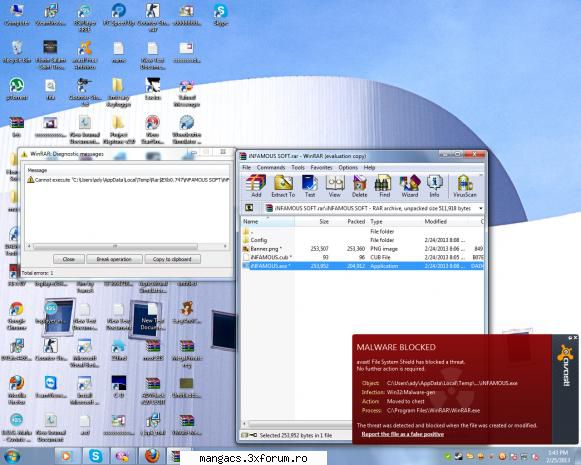
Task: Open the Commands menu
Action: click(x=271, y=167)
